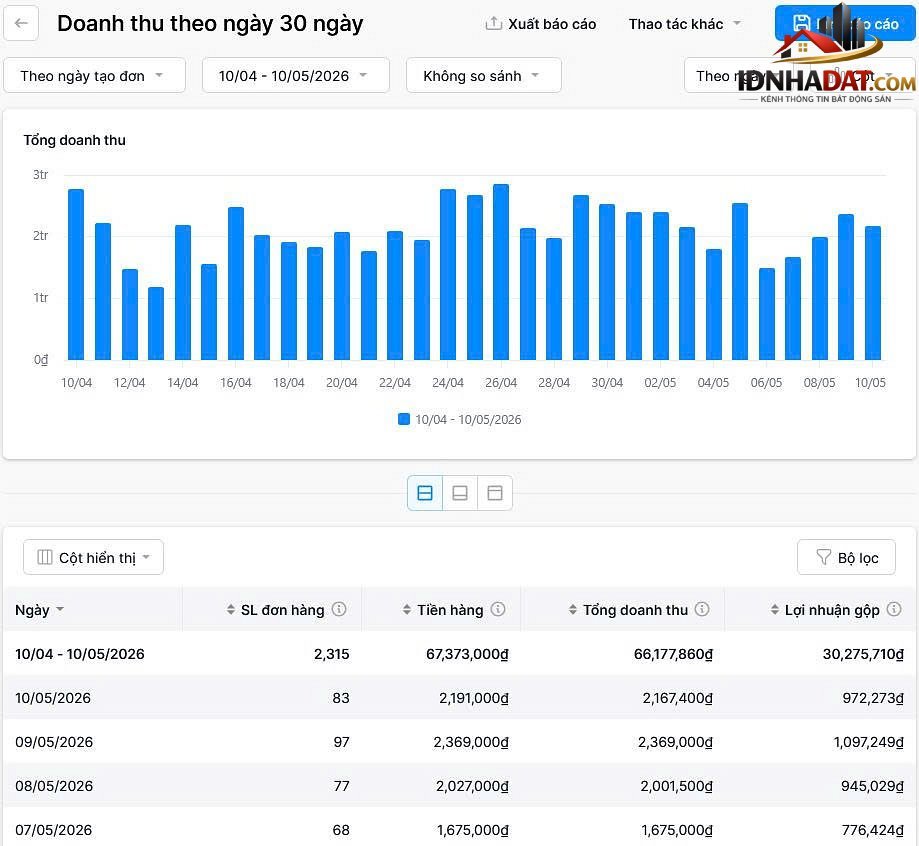Click info icon beside Lợi nhuận gộp
This screenshot has width=919, height=846.
(894, 609)
